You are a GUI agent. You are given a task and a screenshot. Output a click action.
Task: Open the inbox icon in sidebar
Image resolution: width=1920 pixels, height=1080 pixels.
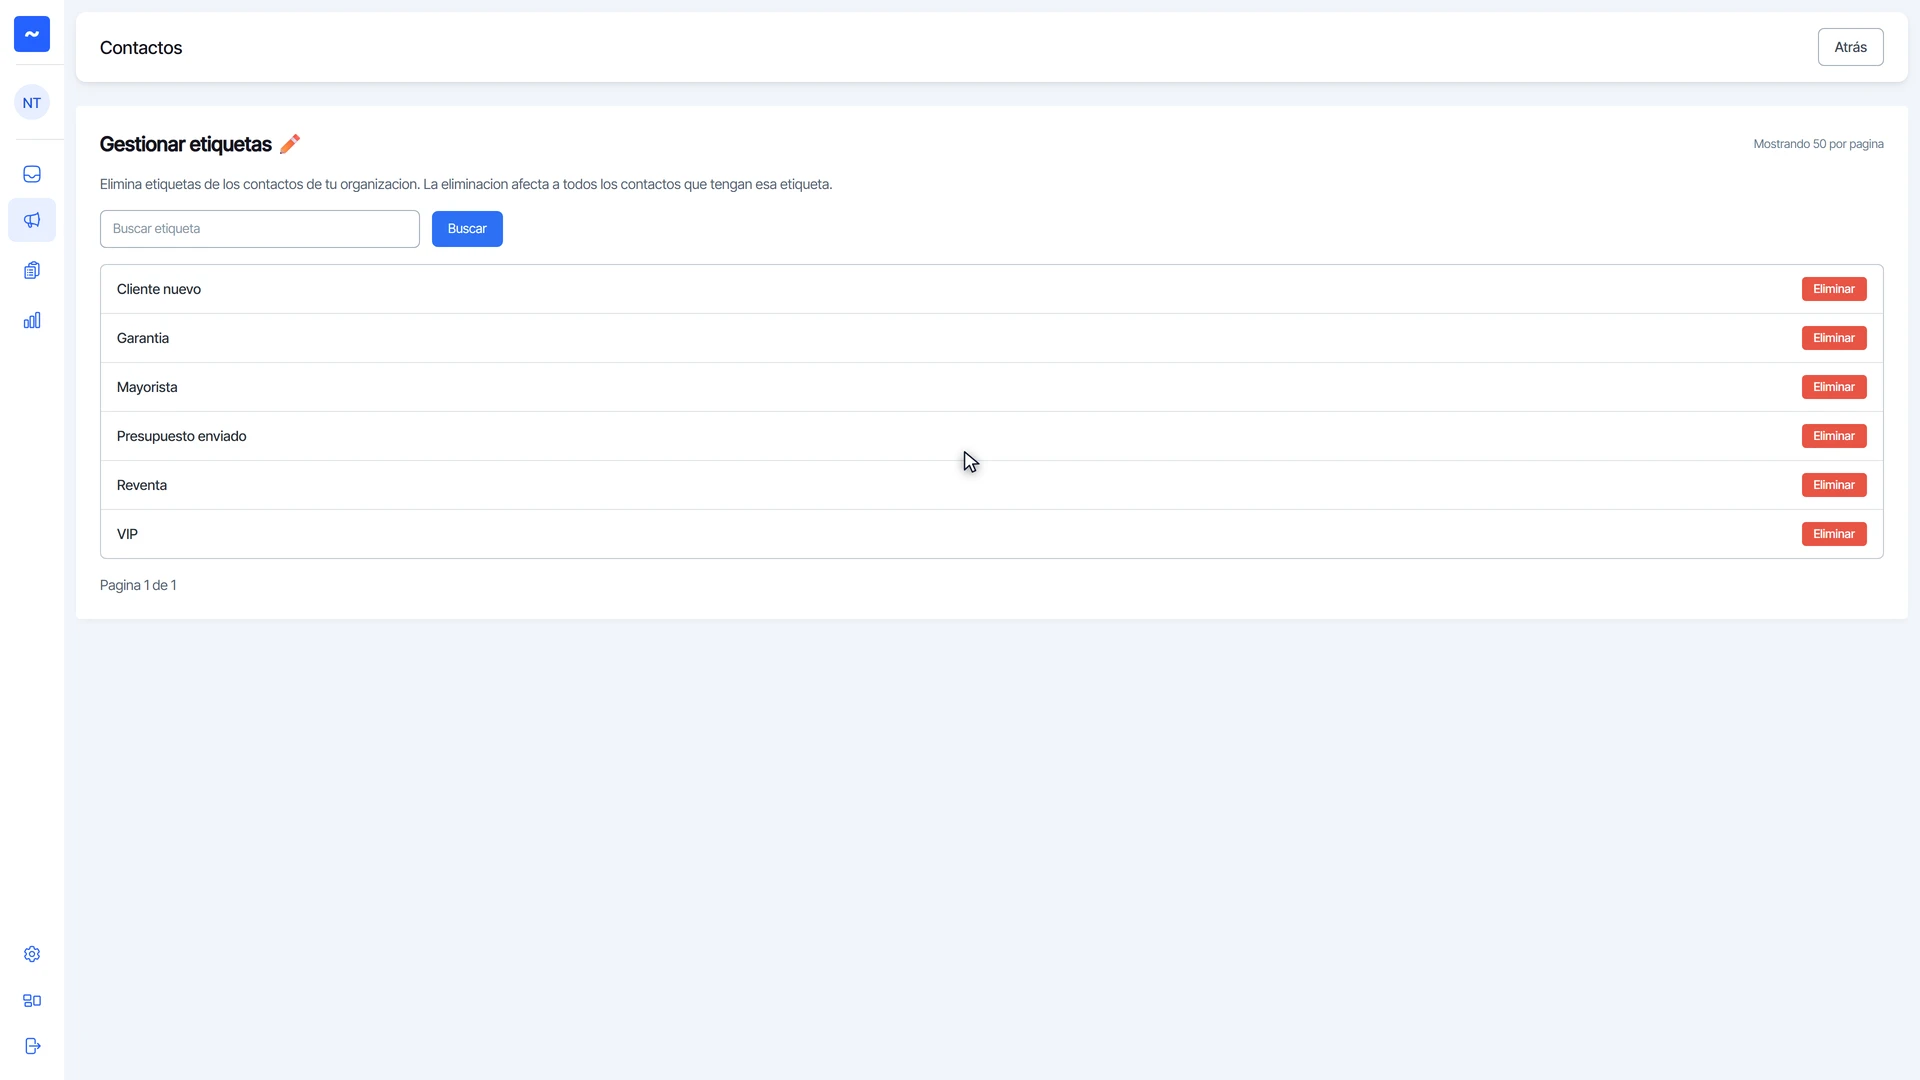pos(32,174)
